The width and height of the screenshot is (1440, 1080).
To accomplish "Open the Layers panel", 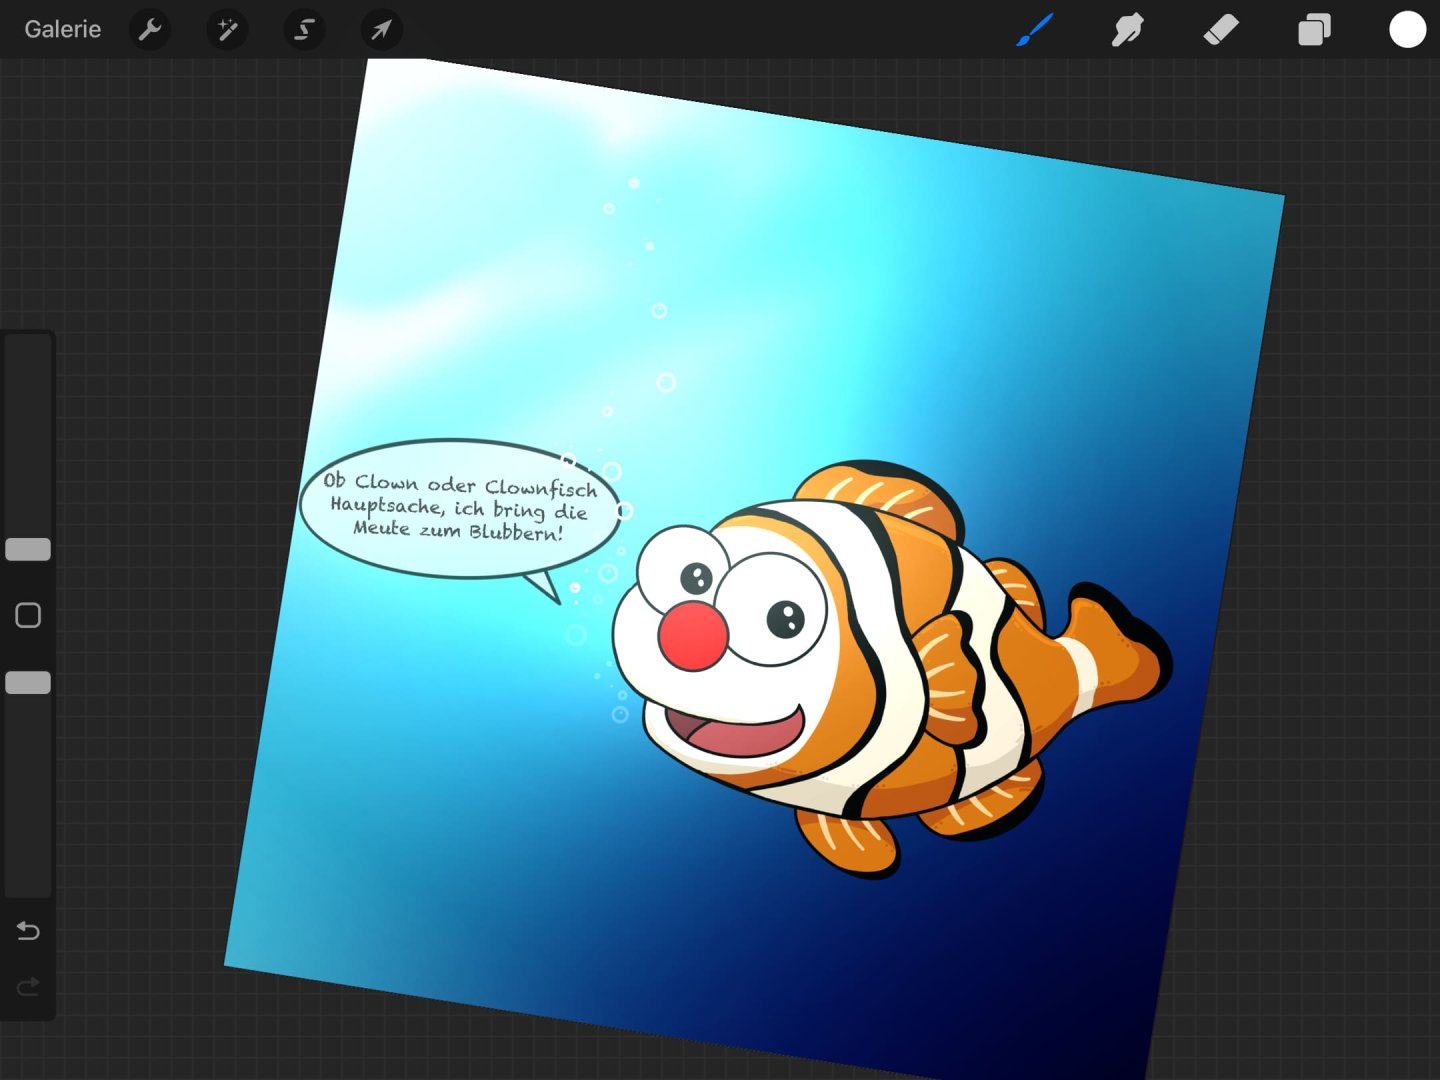I will click(x=1314, y=30).
